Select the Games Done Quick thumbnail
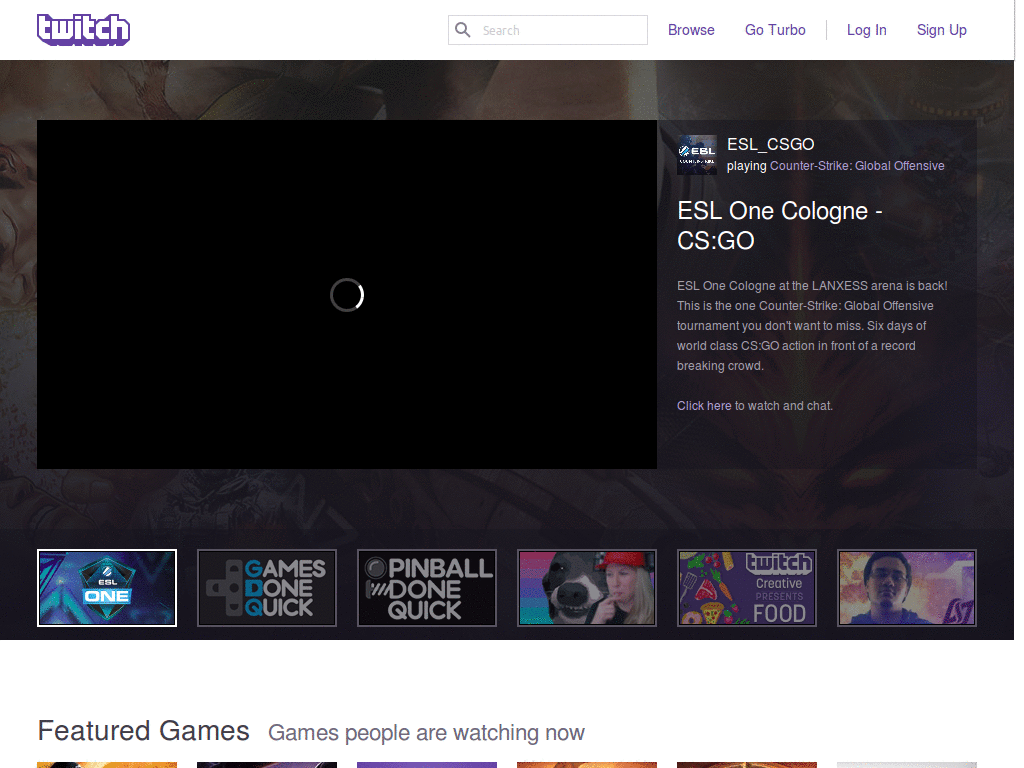 (267, 588)
